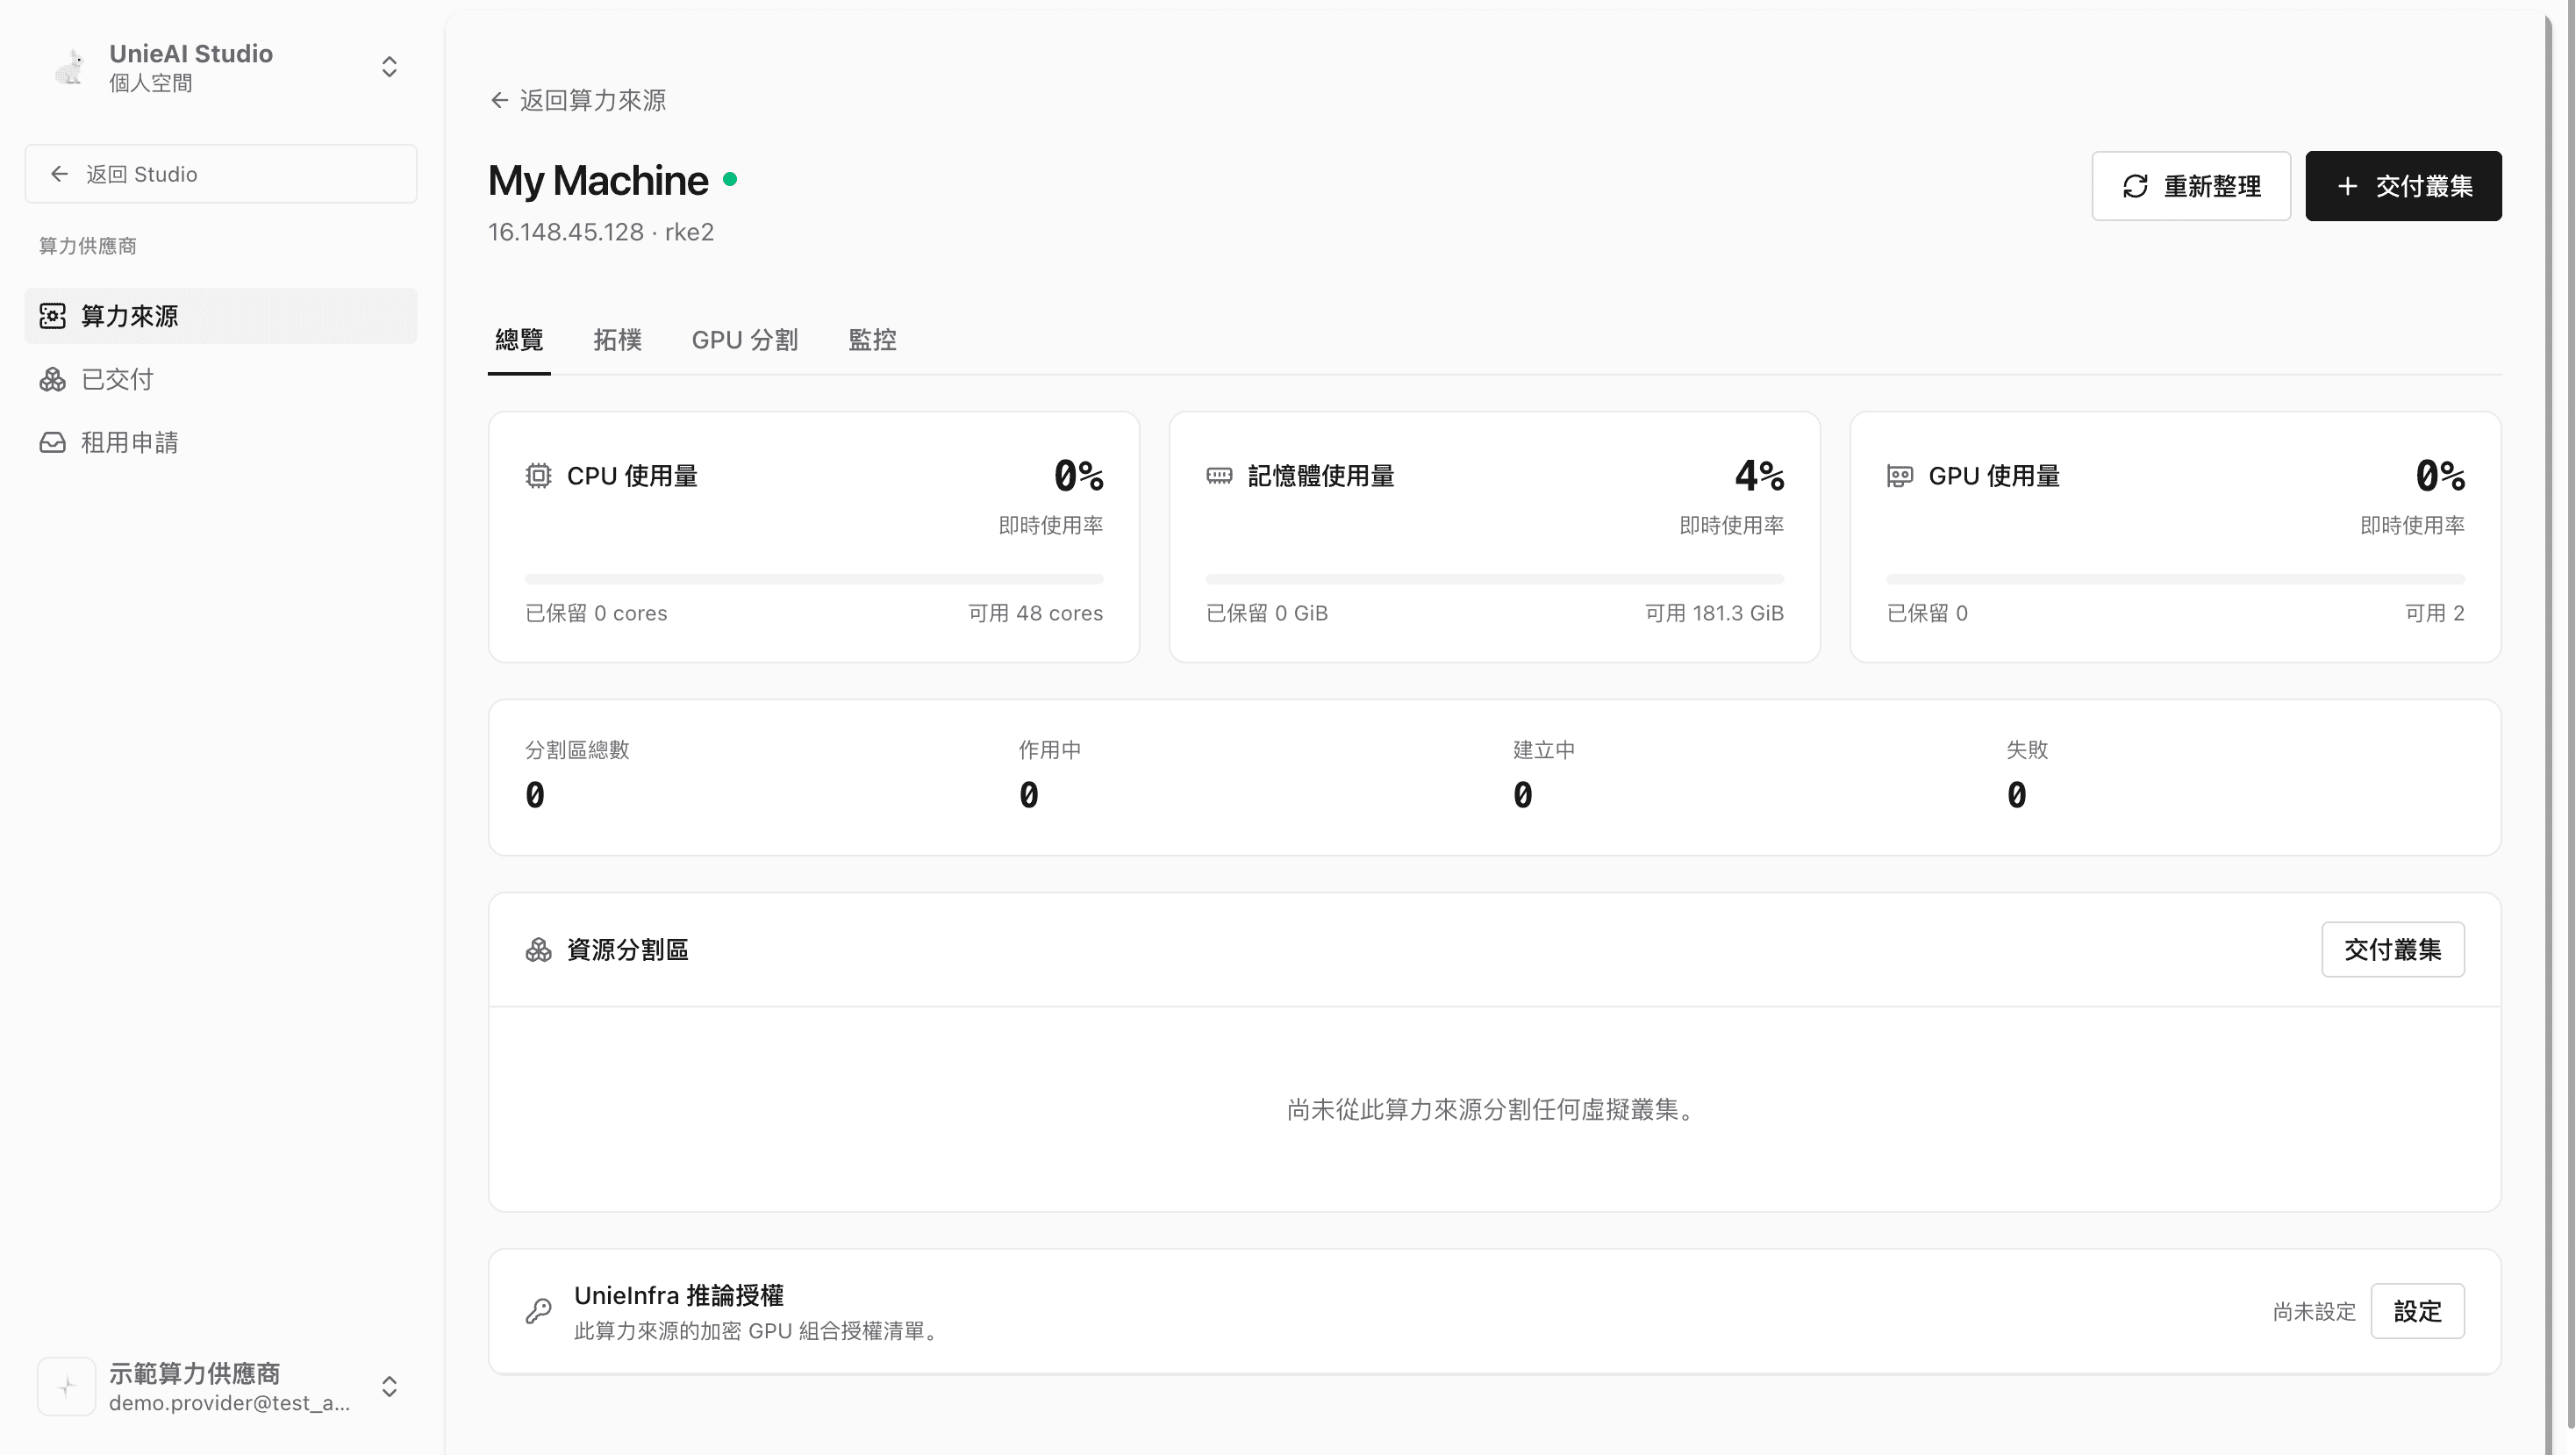The width and height of the screenshot is (2576, 1455).
Task: Click the CPU usage progress bar
Action: tap(814, 579)
